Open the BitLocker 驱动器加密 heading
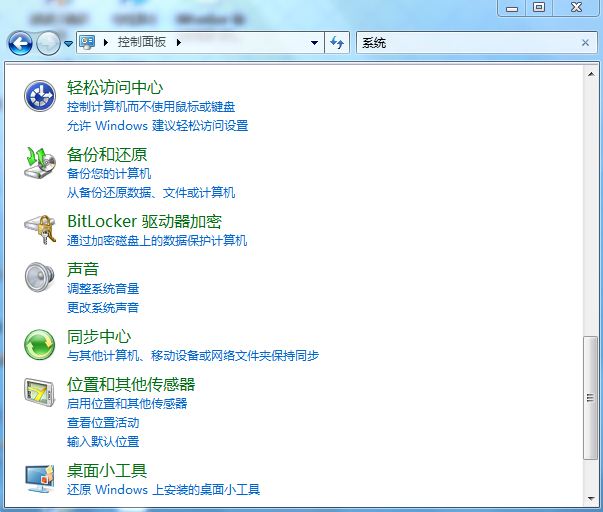603x512 pixels. (145, 221)
